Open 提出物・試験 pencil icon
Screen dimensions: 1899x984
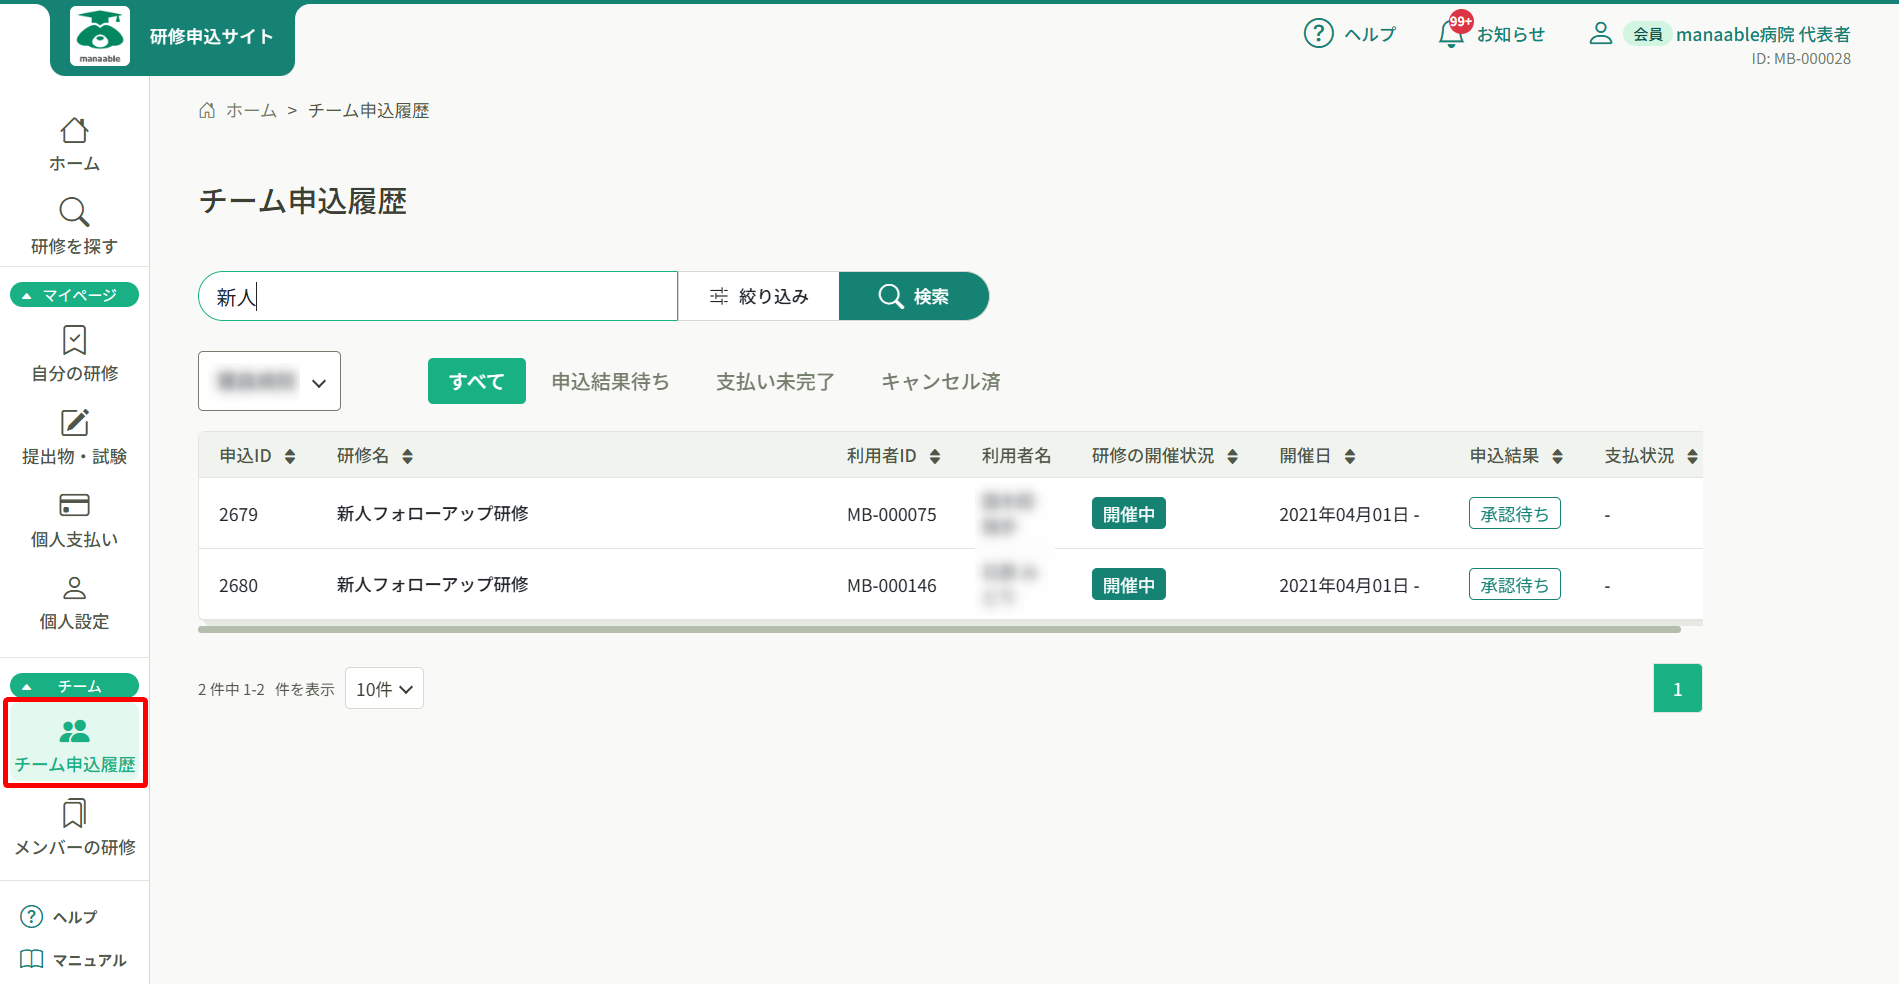point(74,423)
